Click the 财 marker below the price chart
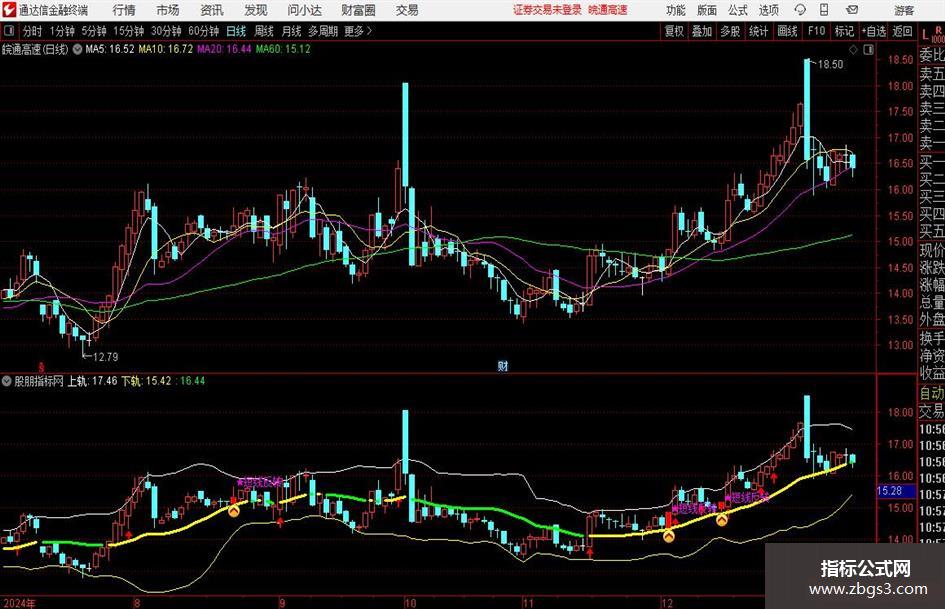The image size is (945, 609). [502, 366]
